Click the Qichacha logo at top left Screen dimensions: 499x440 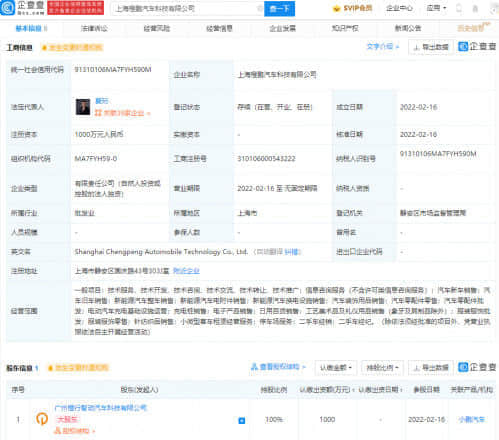23,8
